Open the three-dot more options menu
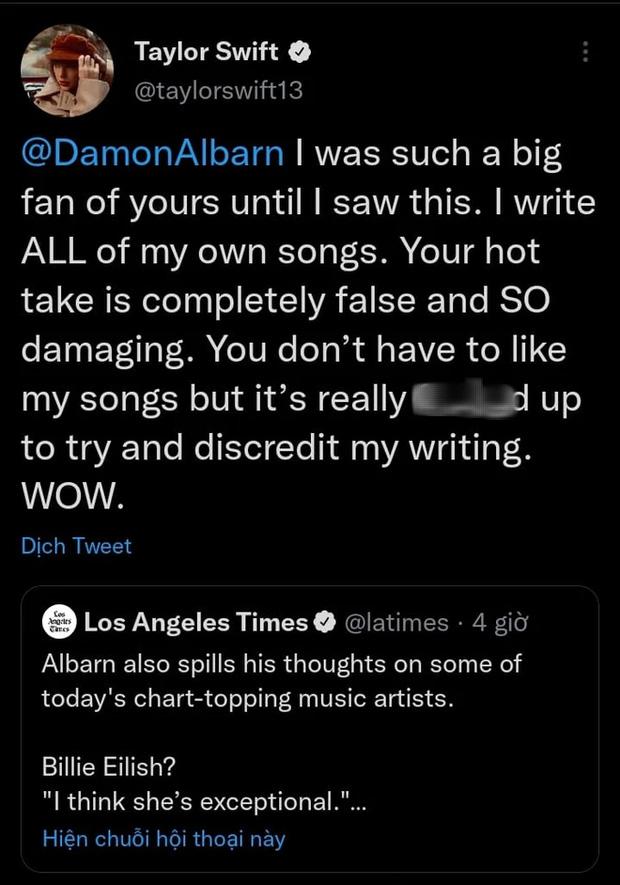The width and height of the screenshot is (620, 885). tap(585, 52)
